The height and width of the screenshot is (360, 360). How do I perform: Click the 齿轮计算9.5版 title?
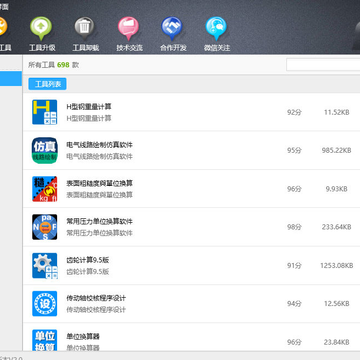88,260
